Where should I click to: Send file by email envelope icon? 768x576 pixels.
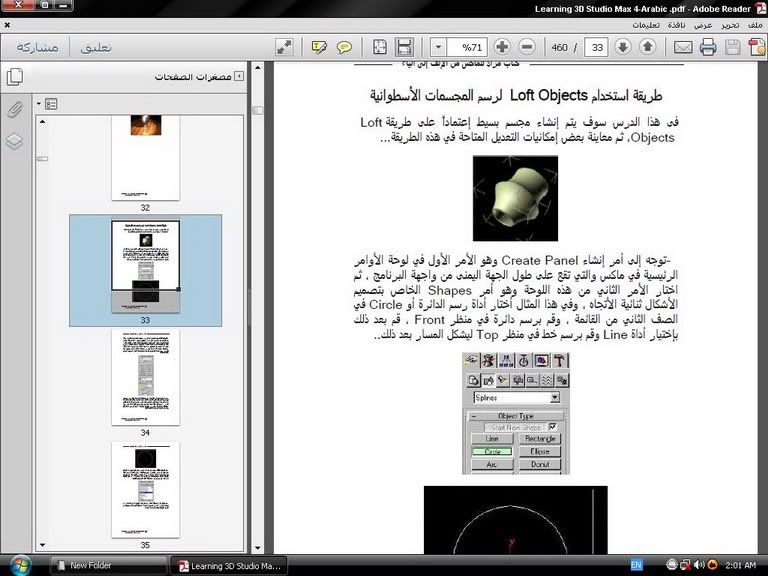(683, 48)
